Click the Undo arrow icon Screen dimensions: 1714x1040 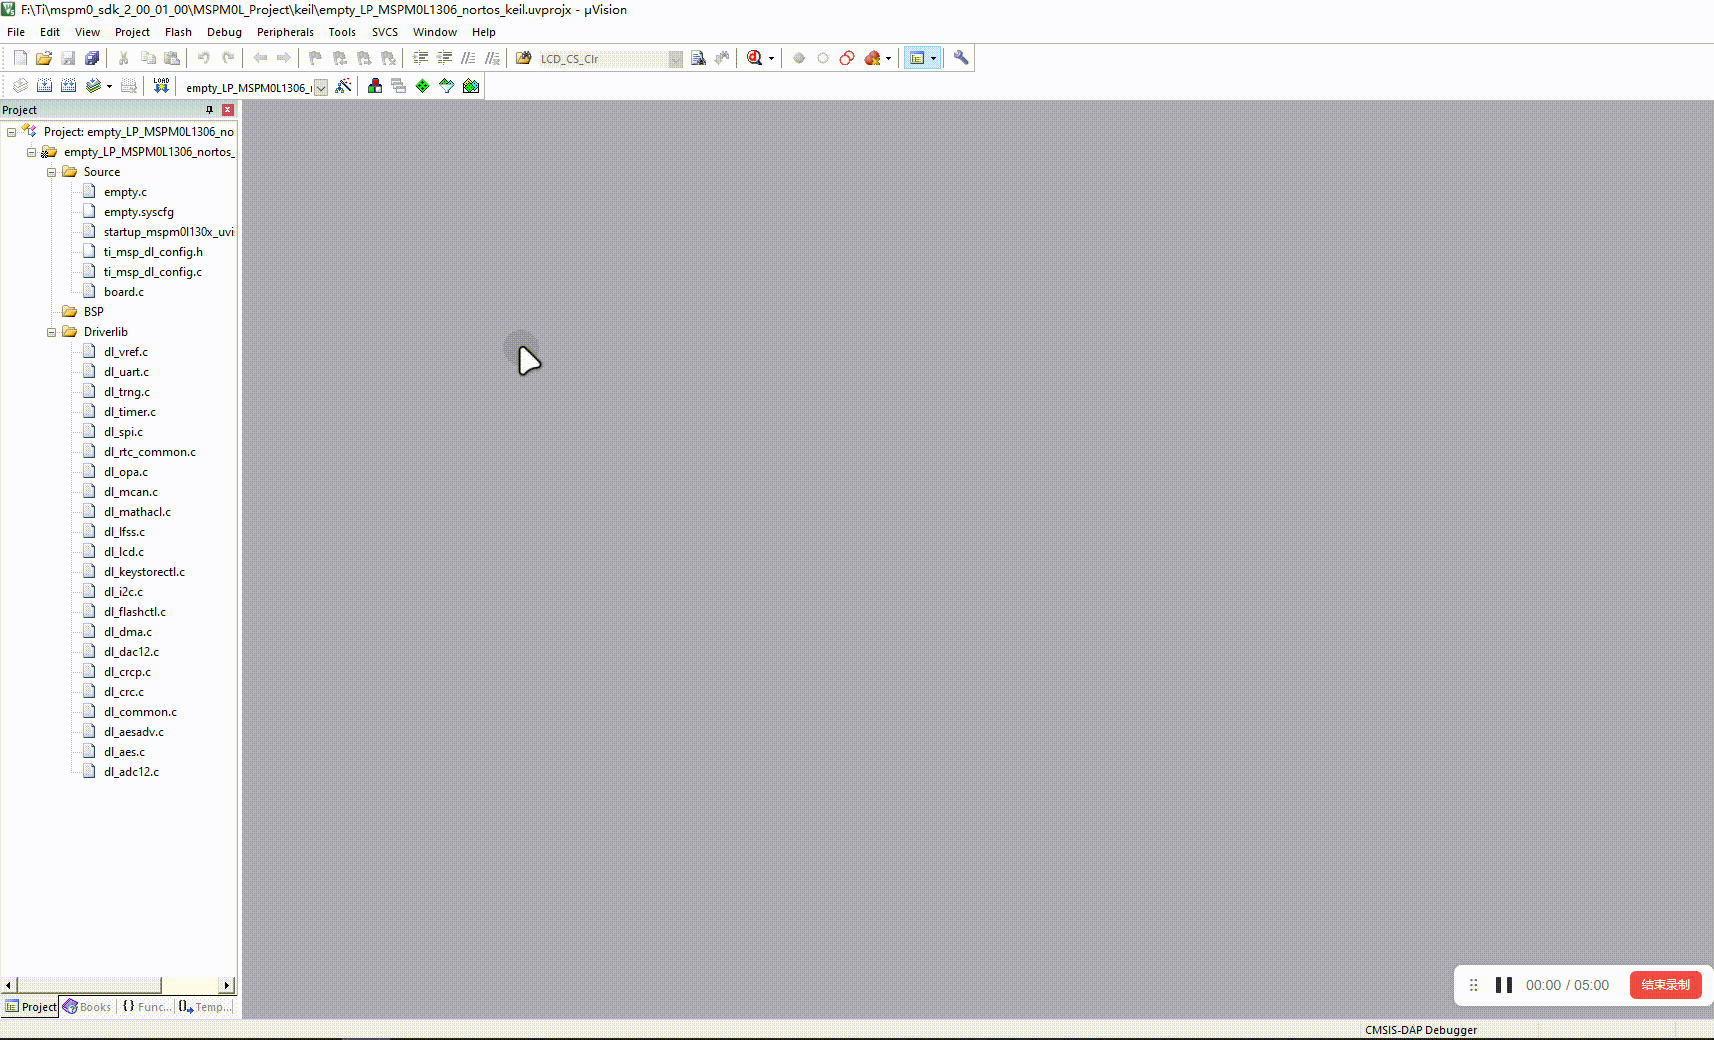(x=203, y=58)
